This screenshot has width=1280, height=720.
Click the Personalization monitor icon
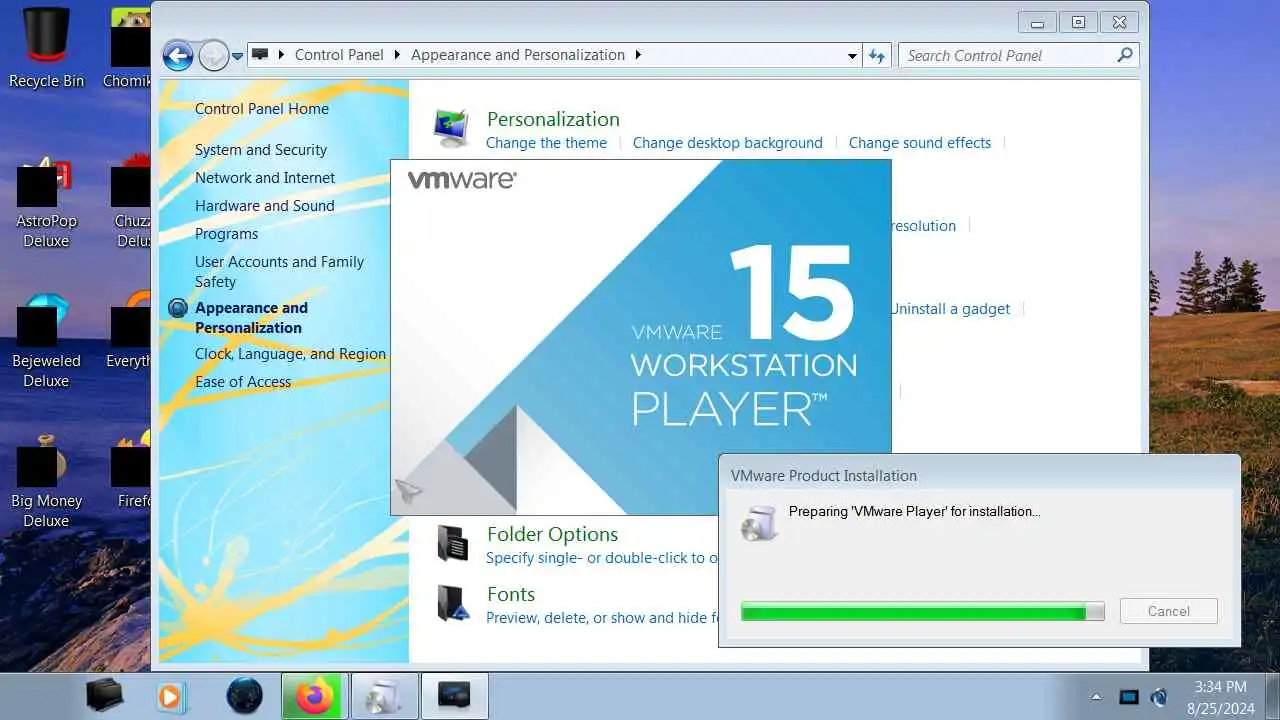pos(451,128)
